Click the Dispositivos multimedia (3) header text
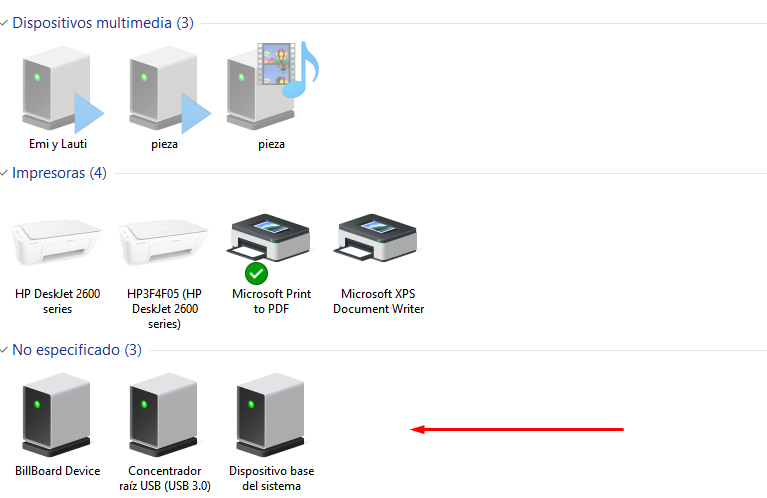This screenshot has height=498, width=767. (x=103, y=23)
